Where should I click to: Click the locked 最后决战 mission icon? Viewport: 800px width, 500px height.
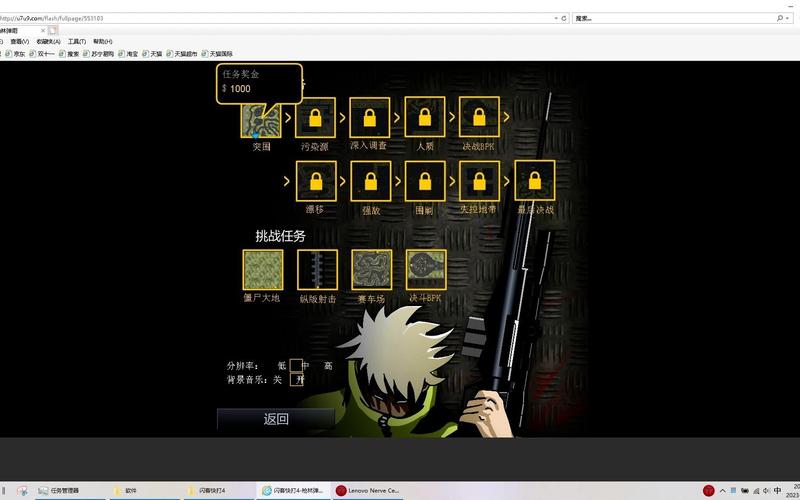click(x=535, y=181)
